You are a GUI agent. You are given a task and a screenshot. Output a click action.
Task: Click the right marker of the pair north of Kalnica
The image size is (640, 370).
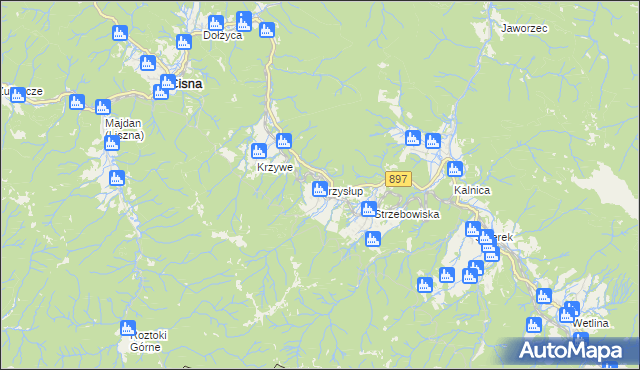coord(433,141)
